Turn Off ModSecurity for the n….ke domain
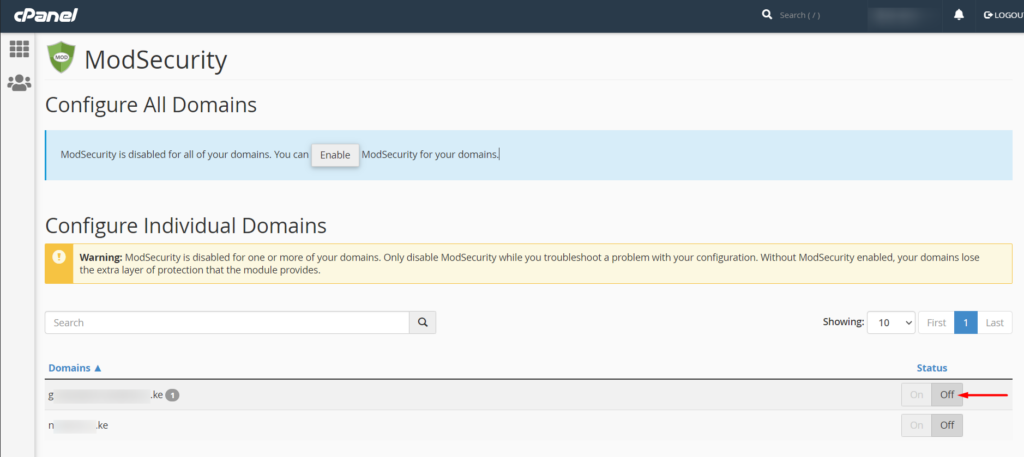 (947, 425)
